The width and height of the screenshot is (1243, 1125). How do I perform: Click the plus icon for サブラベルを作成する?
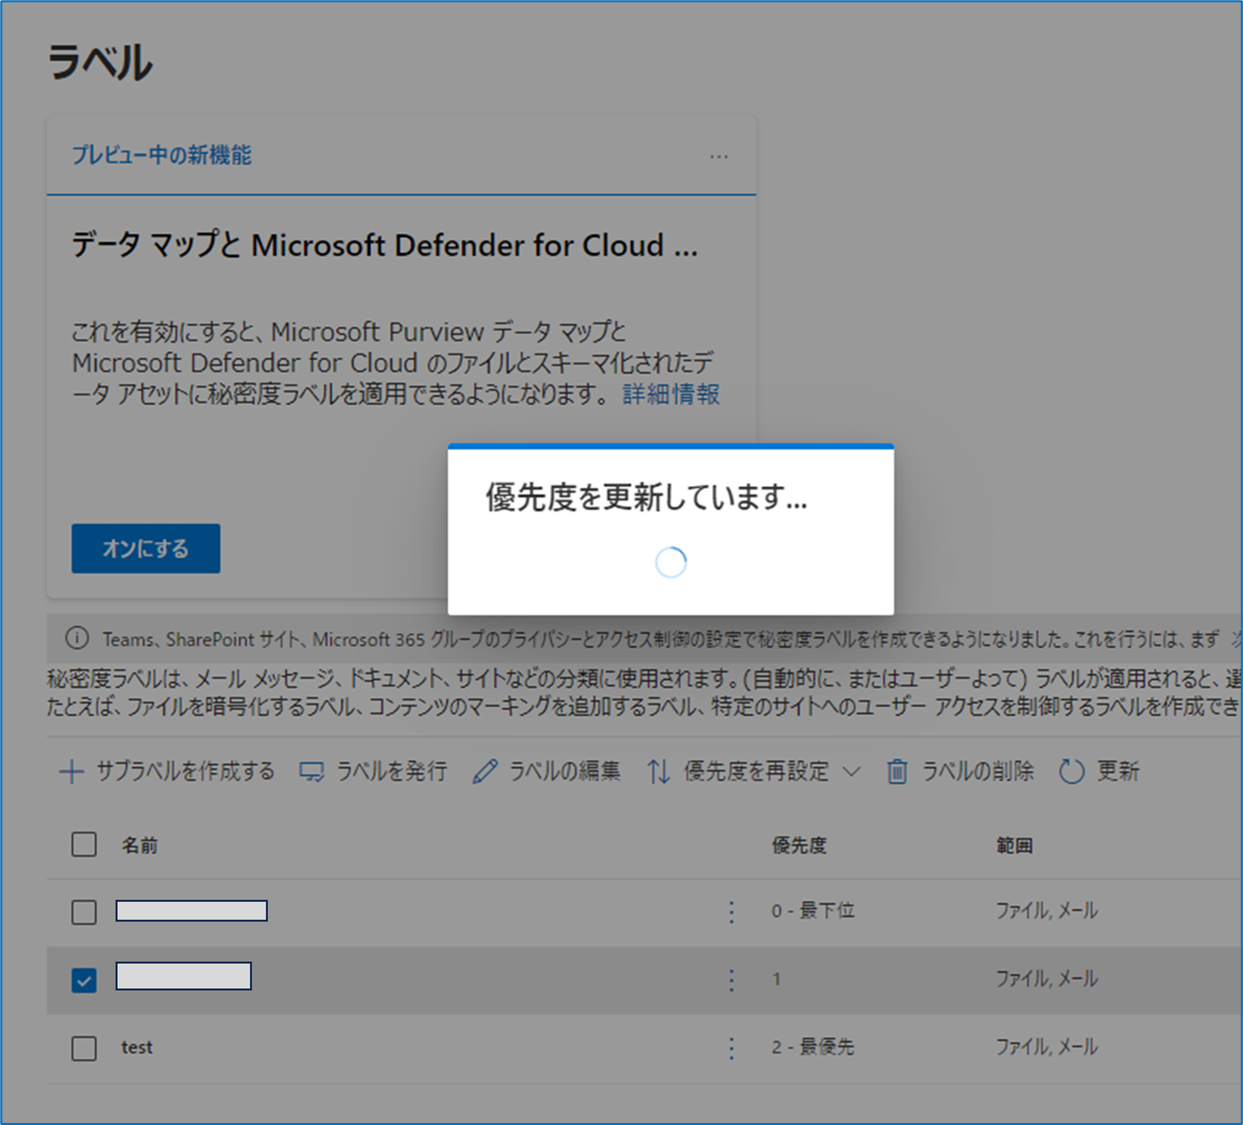coord(71,771)
